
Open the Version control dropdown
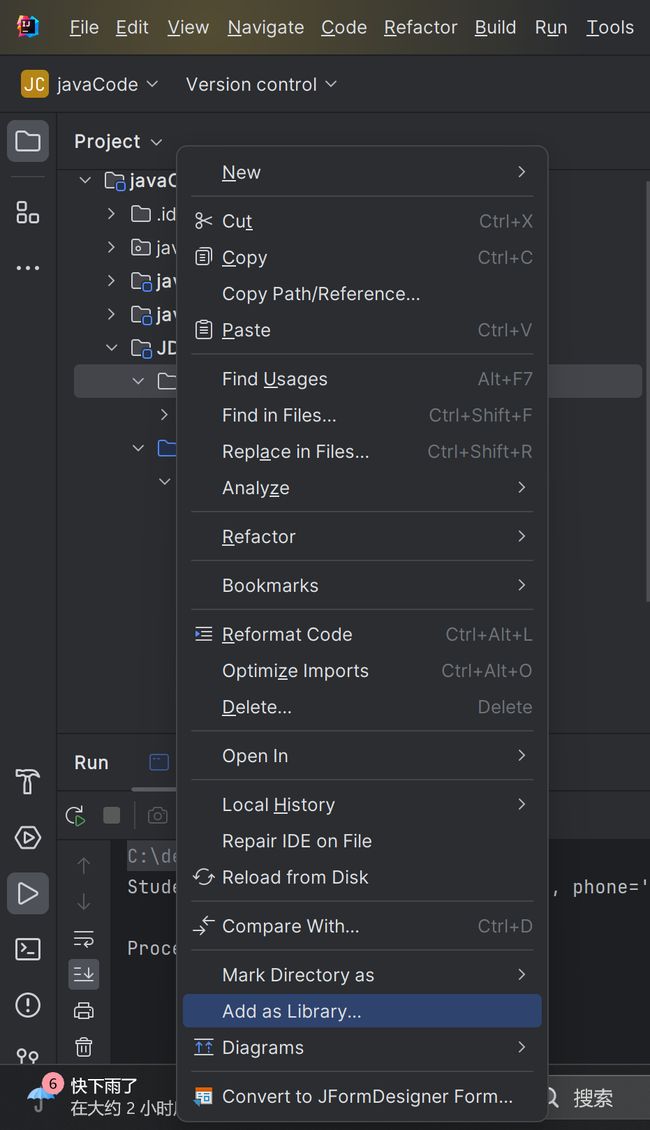tap(261, 84)
